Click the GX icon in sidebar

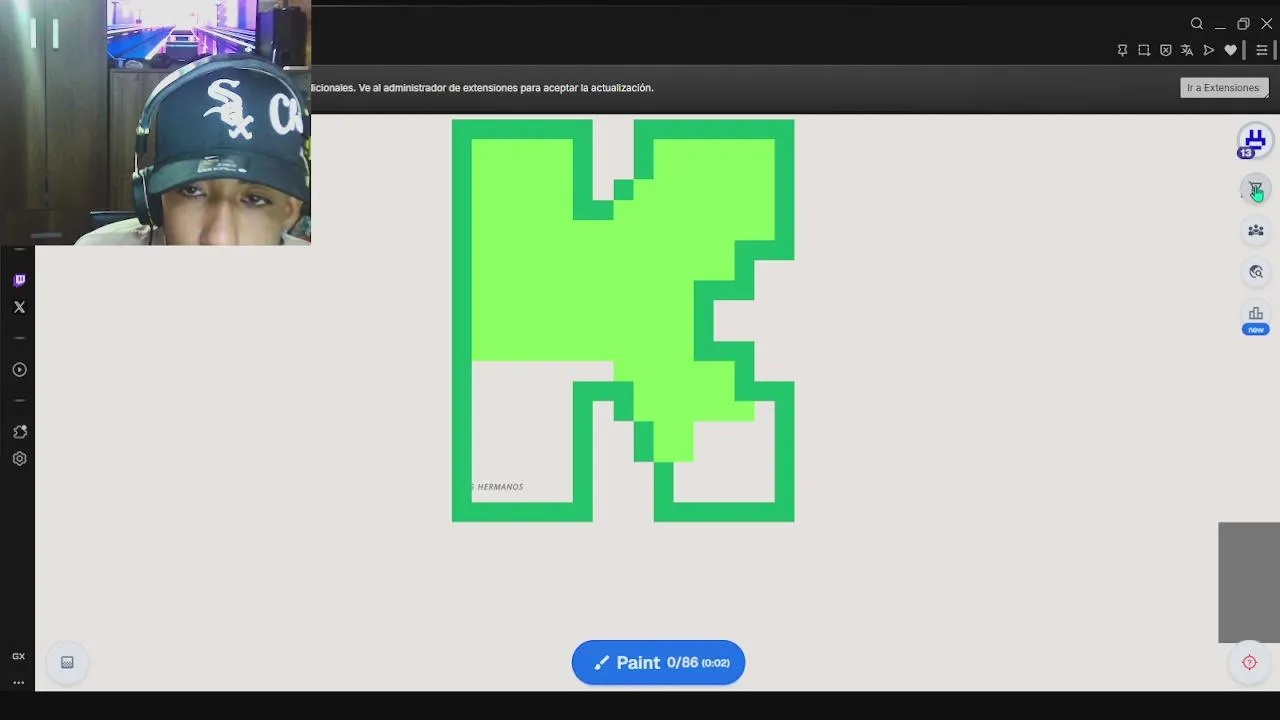click(x=18, y=656)
